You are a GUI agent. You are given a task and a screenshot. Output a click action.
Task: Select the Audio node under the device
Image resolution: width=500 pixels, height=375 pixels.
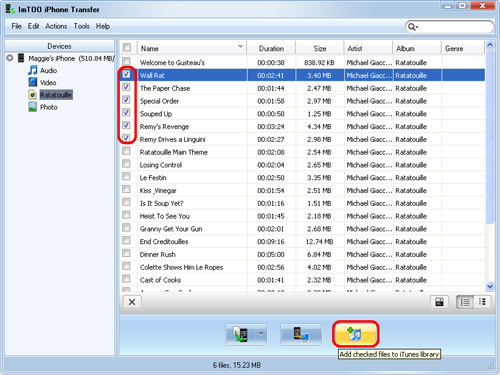tap(49, 70)
